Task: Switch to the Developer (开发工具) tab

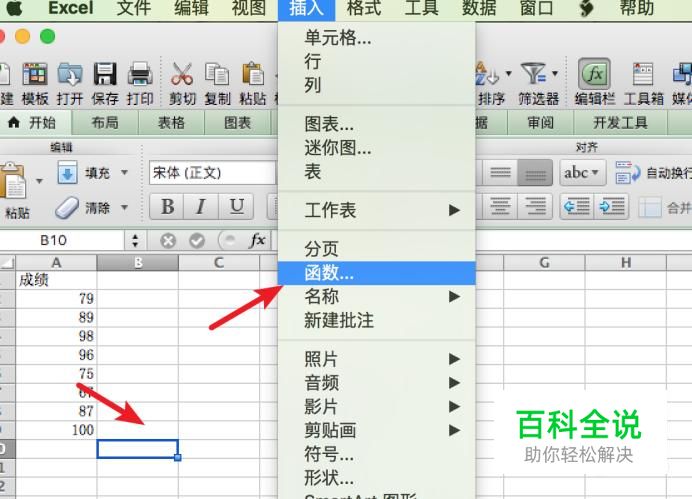Action: [x=620, y=123]
